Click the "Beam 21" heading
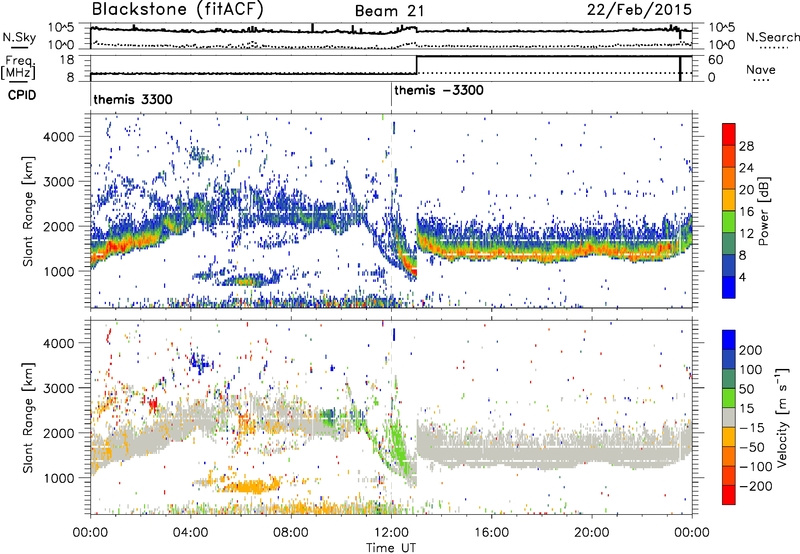Viewport: 800px width, 554px height. point(389,11)
